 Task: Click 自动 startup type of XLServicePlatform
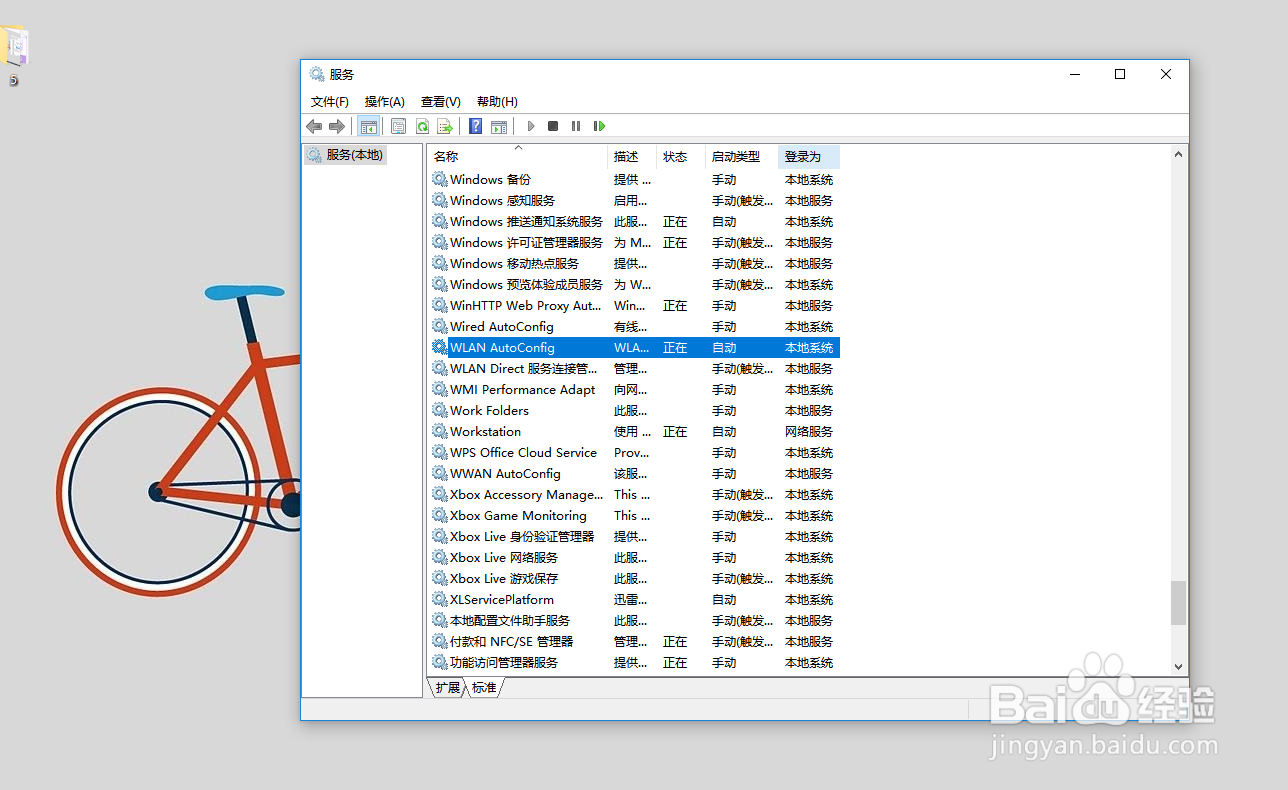[x=724, y=599]
